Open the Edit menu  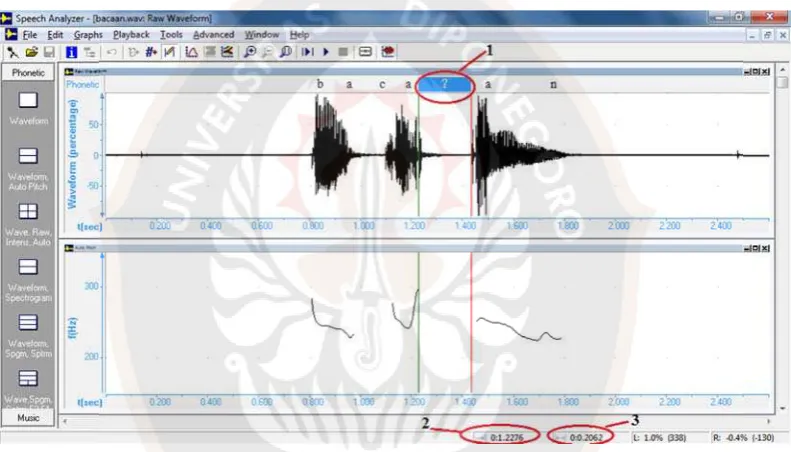point(55,35)
